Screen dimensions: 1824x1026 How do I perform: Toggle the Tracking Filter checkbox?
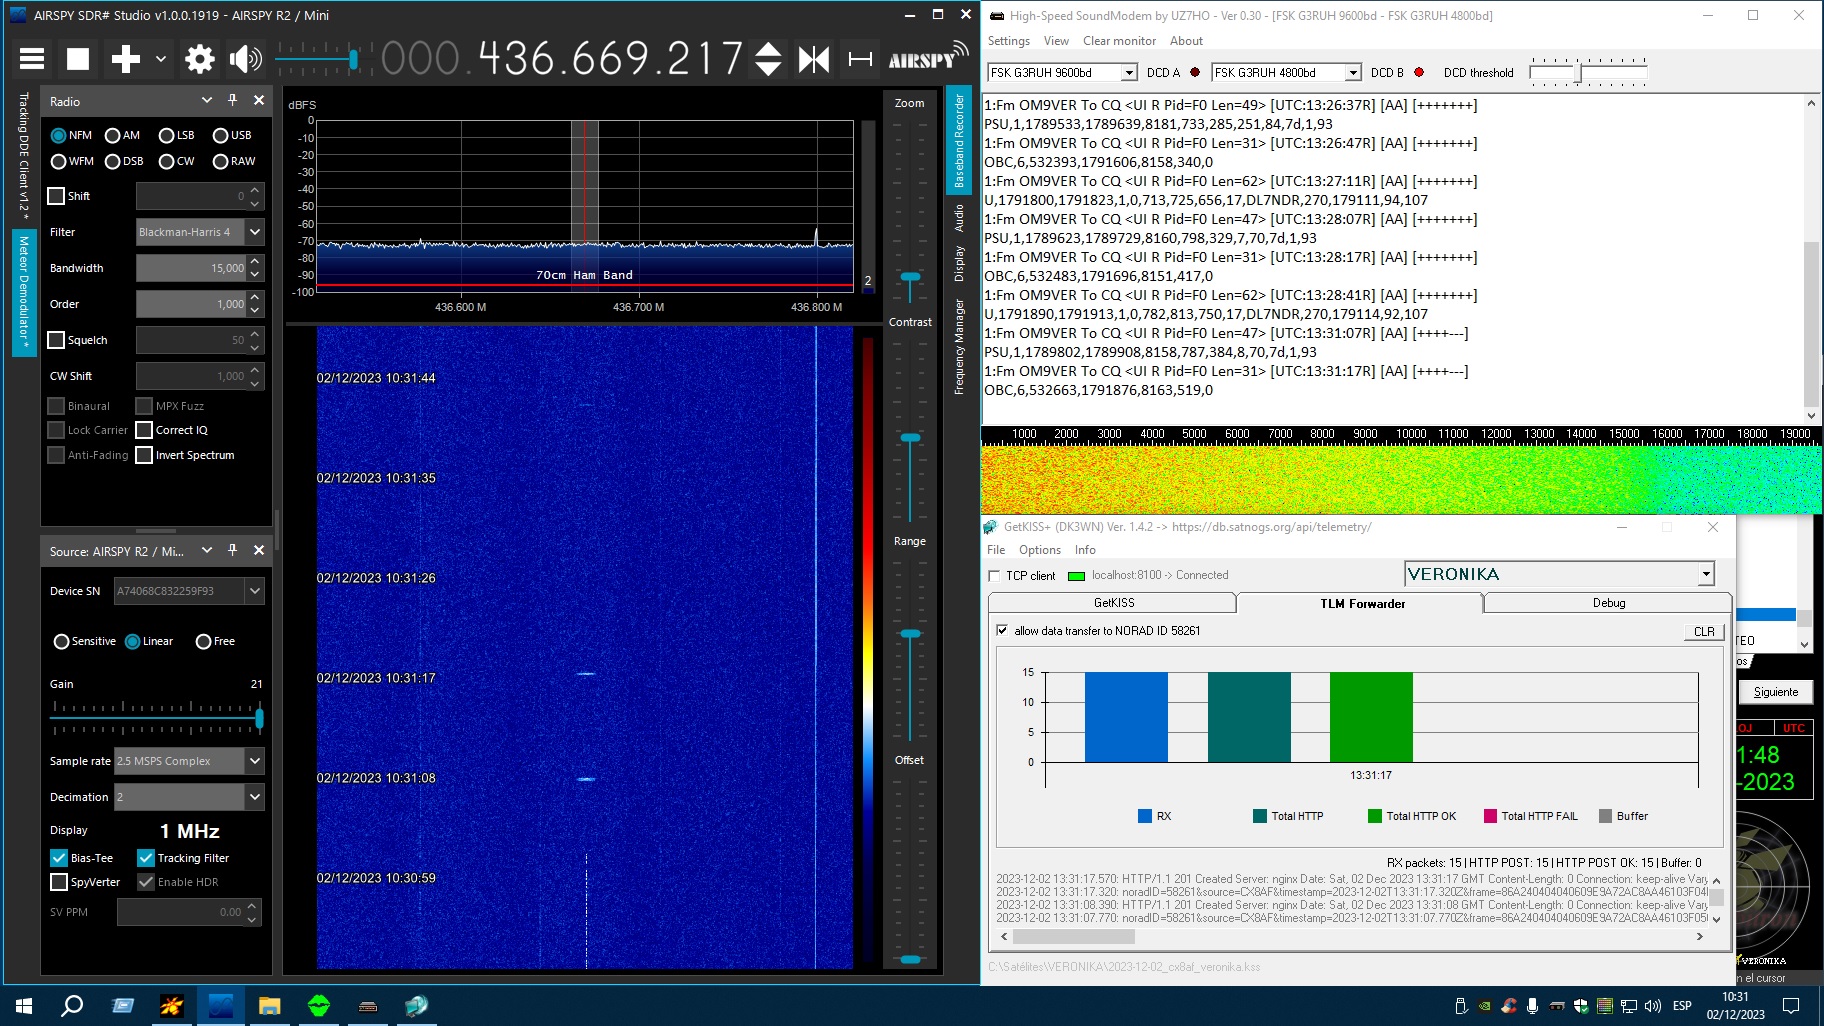146,858
